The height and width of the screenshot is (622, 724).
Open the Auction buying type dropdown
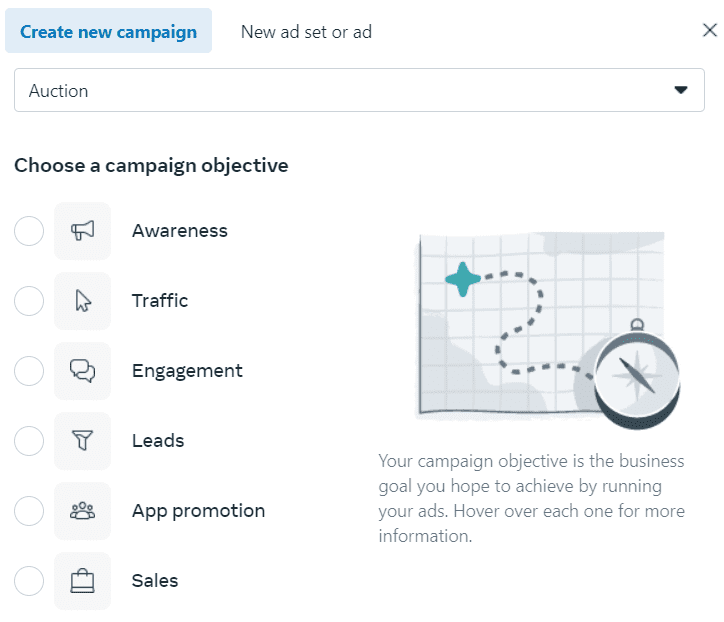point(359,90)
